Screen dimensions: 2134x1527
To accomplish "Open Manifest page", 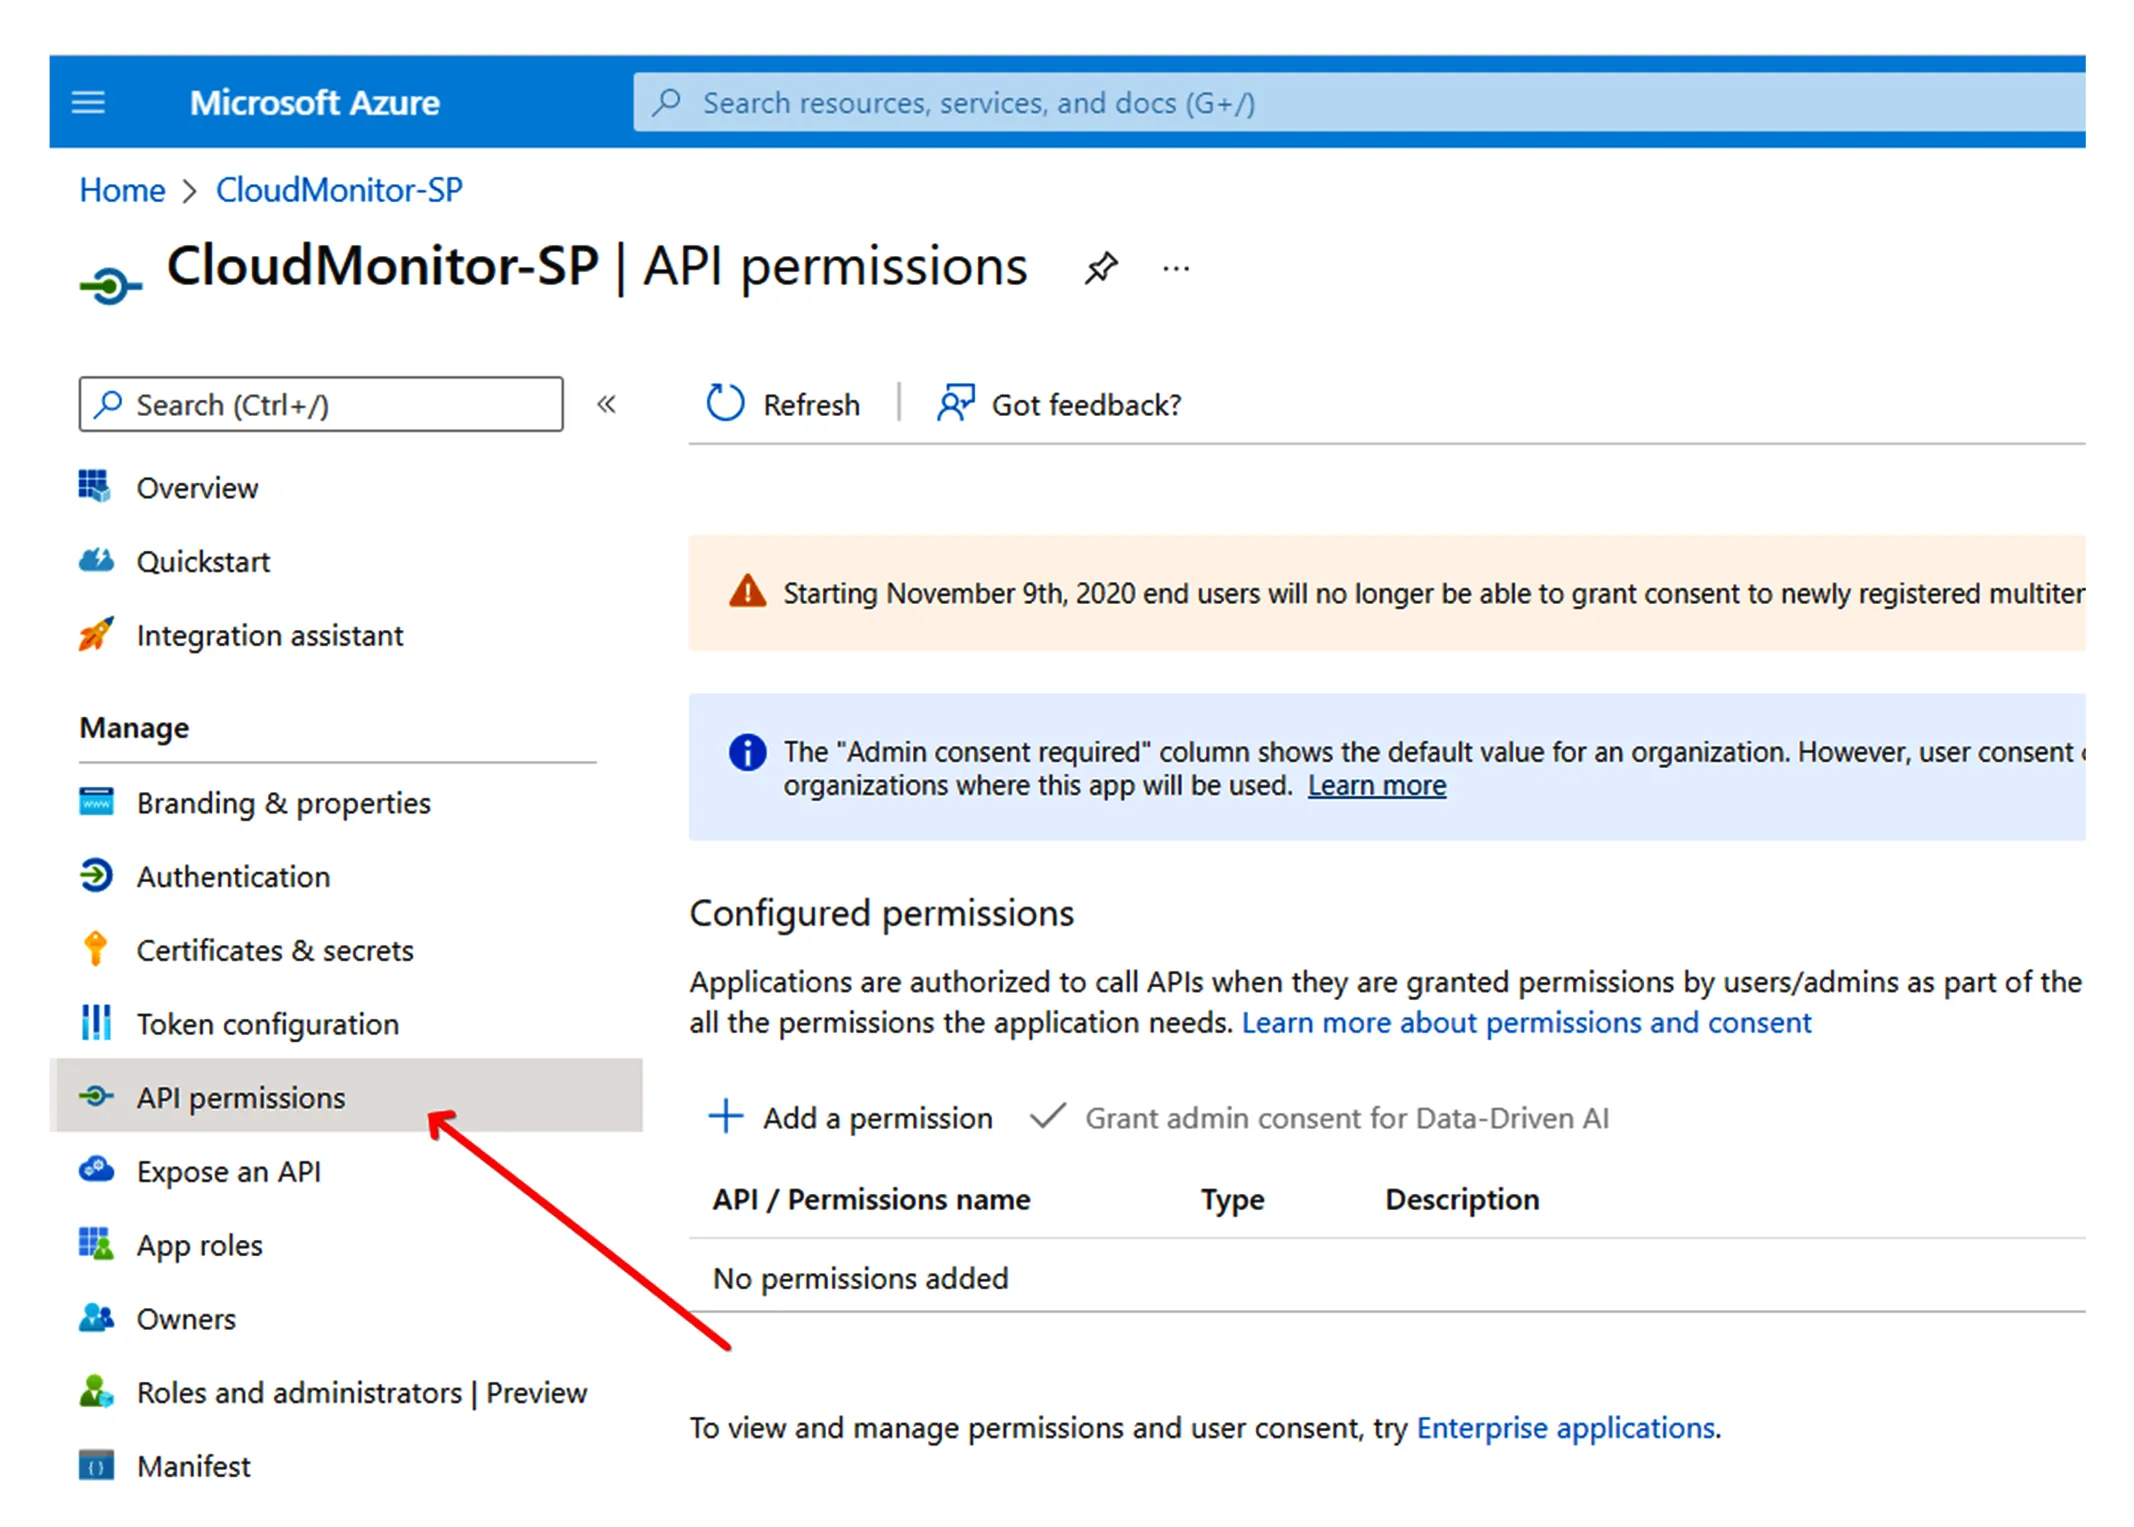I will 194,1466.
